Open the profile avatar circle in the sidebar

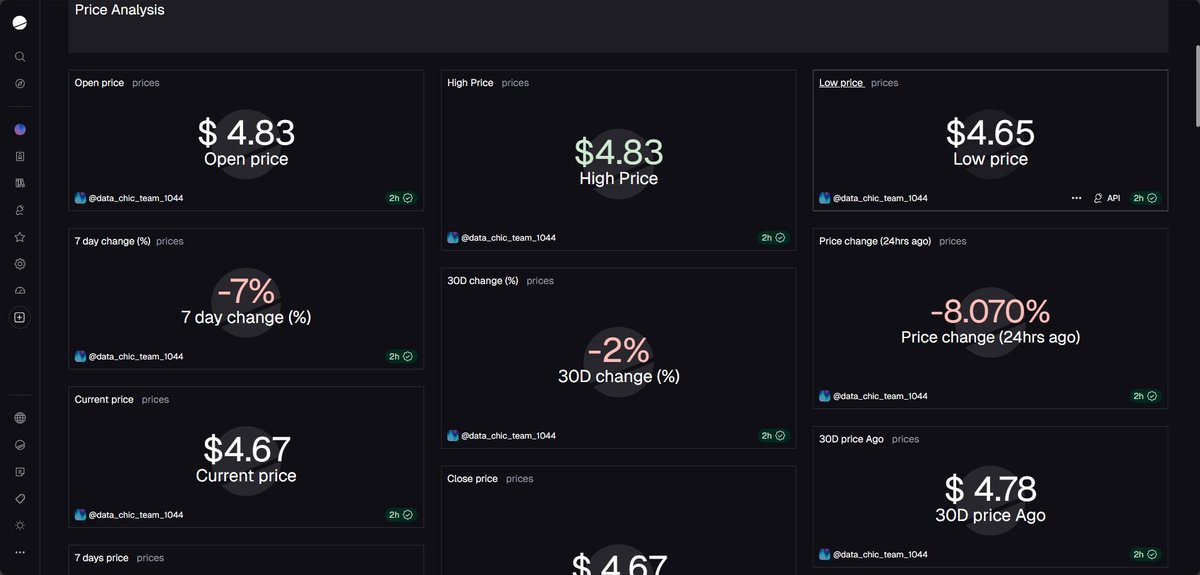[20, 130]
